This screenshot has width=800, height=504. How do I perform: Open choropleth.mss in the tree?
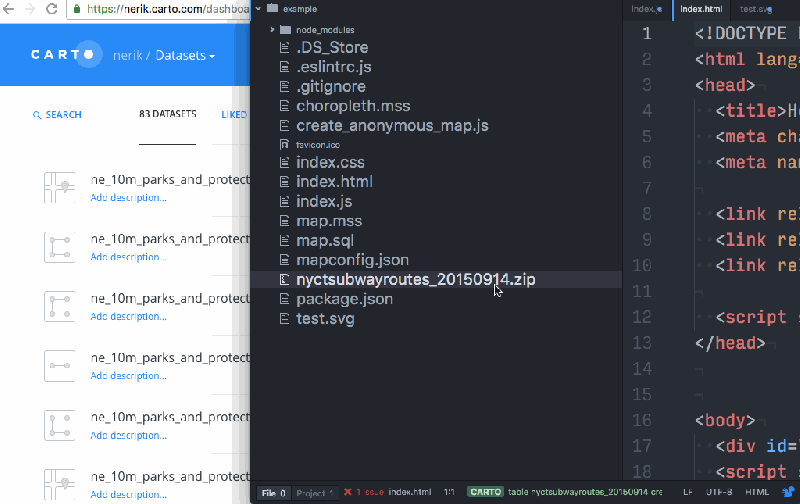click(x=353, y=106)
